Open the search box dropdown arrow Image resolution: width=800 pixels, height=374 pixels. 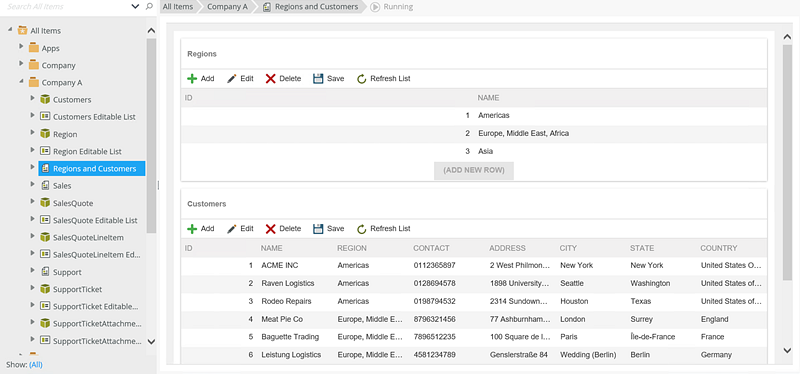pyautogui.click(x=135, y=7)
